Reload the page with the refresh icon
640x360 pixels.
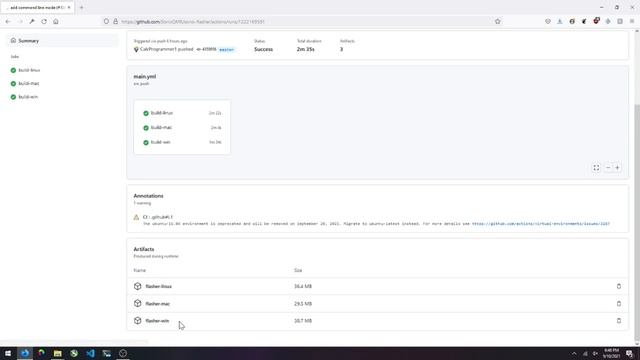point(44,21)
